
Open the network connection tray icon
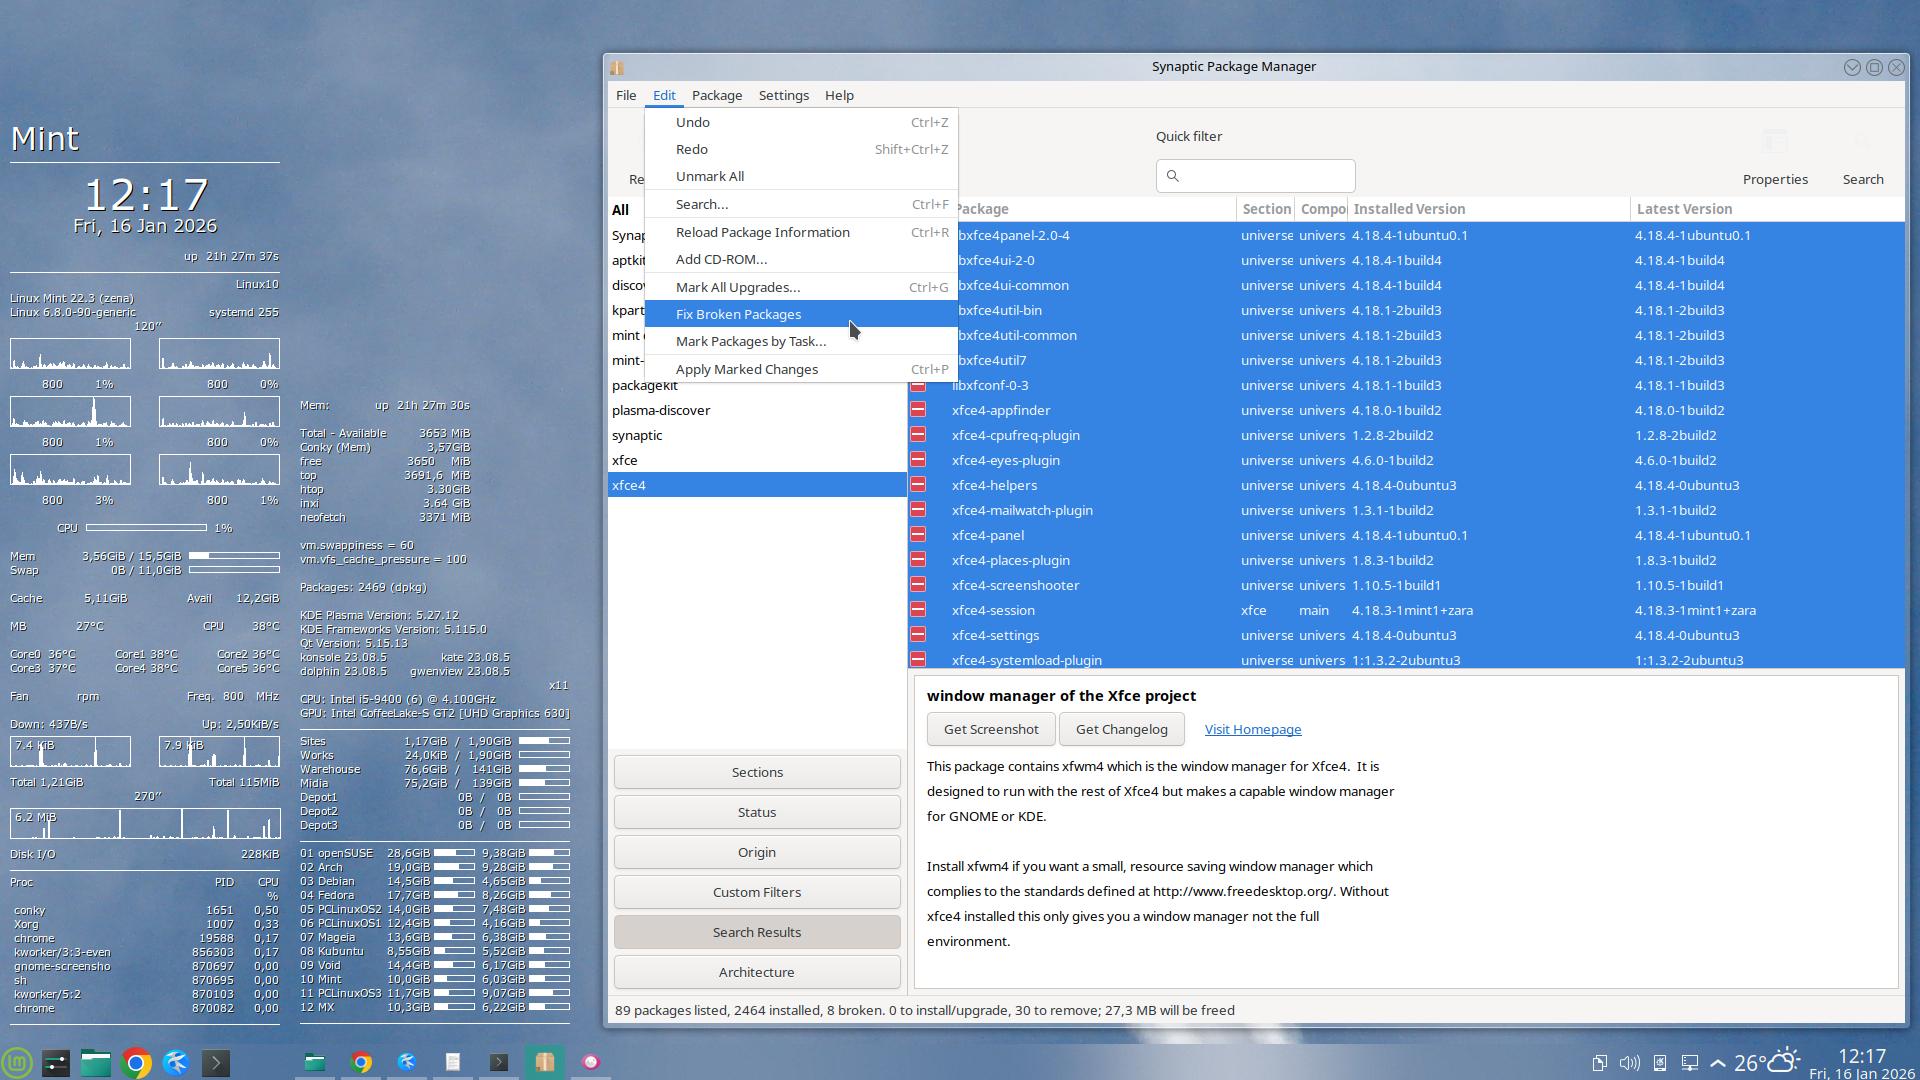(1689, 1063)
